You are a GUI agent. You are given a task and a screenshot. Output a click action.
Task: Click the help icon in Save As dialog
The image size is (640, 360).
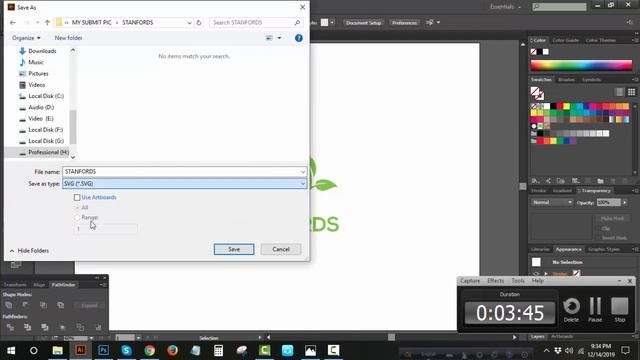click(299, 38)
